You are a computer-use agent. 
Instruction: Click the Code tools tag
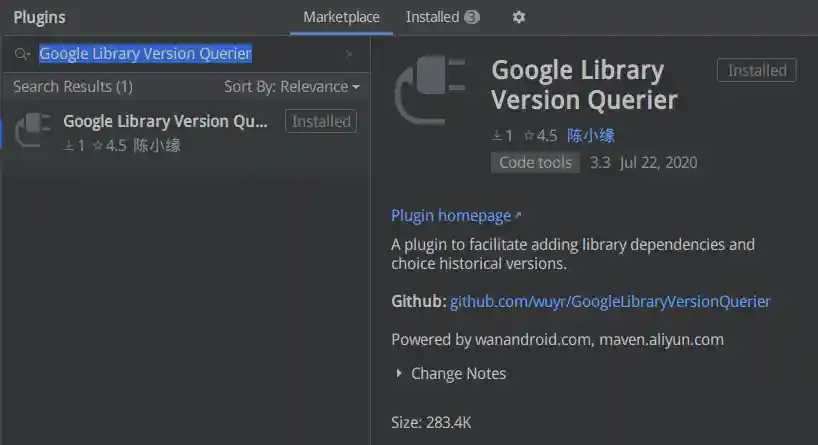tap(535, 163)
